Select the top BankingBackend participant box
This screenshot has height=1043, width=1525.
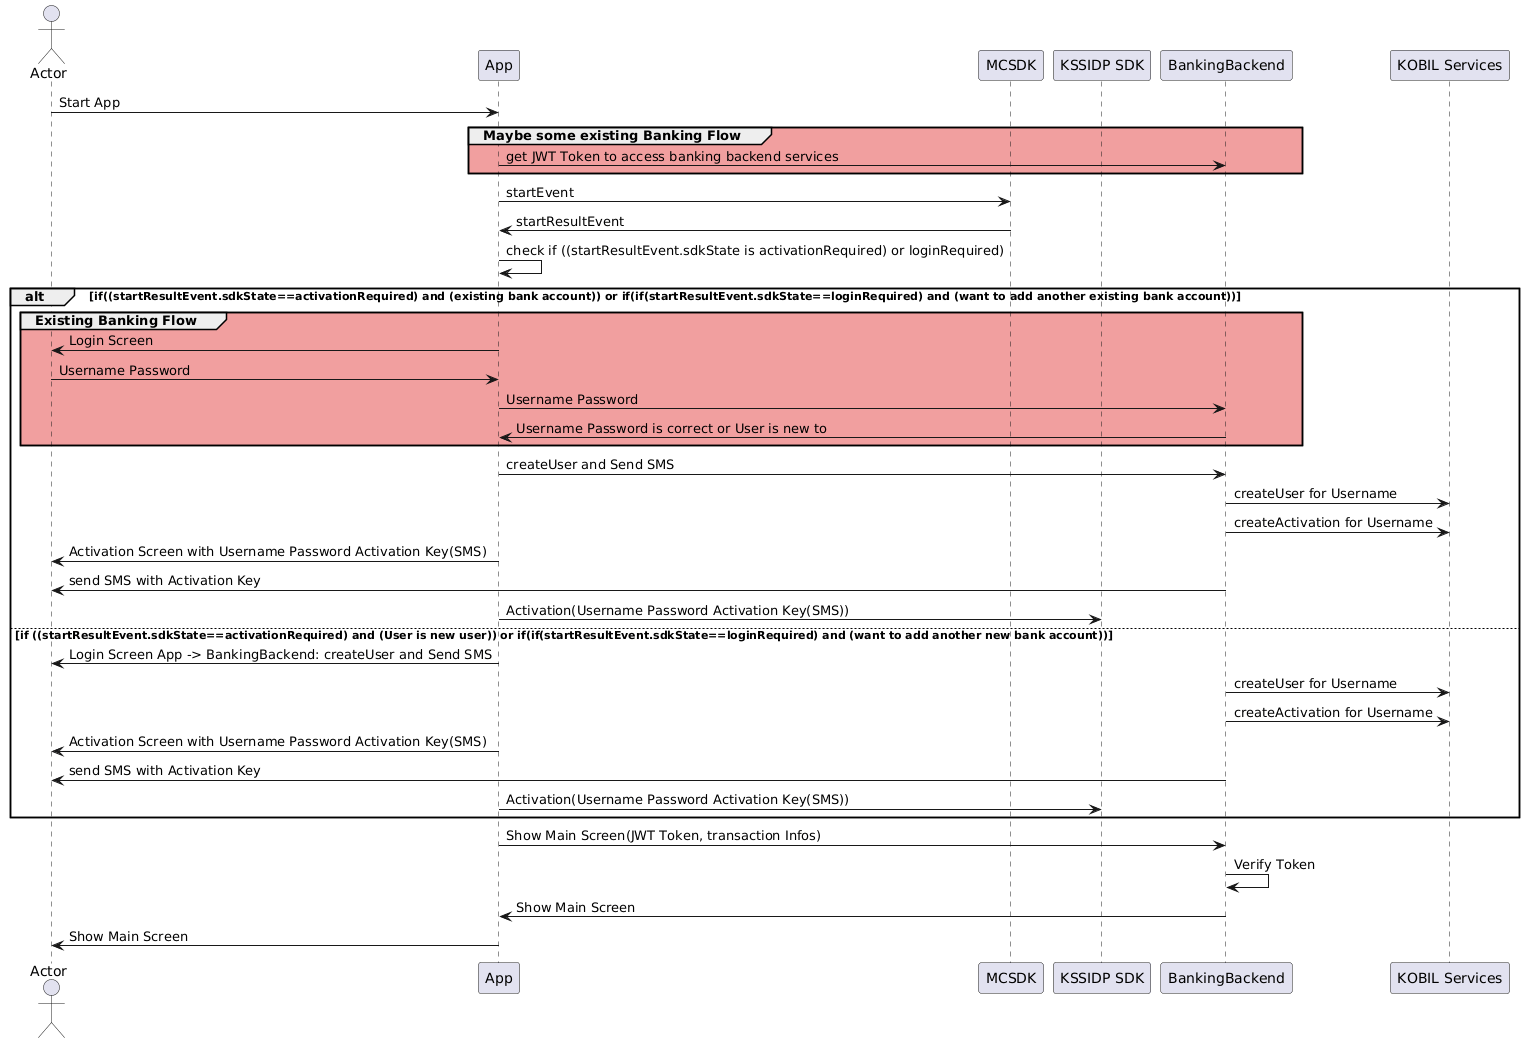[x=1225, y=65]
